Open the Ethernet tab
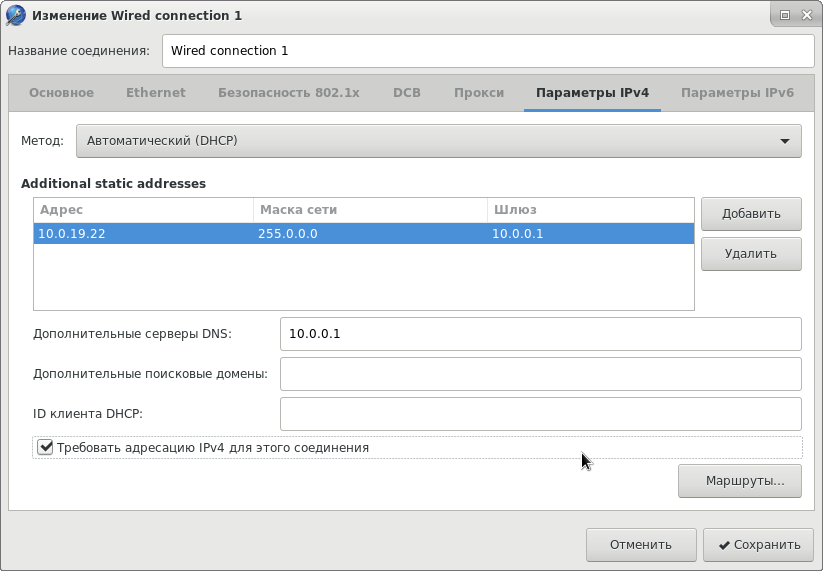 155,92
